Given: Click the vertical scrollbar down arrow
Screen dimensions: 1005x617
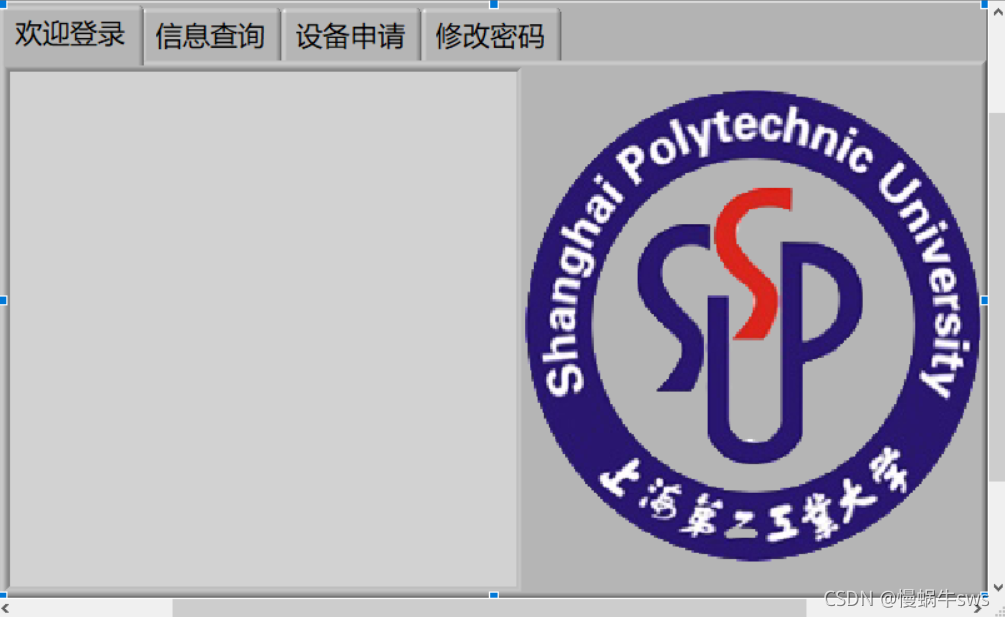Looking at the screenshot, I should 997,587.
